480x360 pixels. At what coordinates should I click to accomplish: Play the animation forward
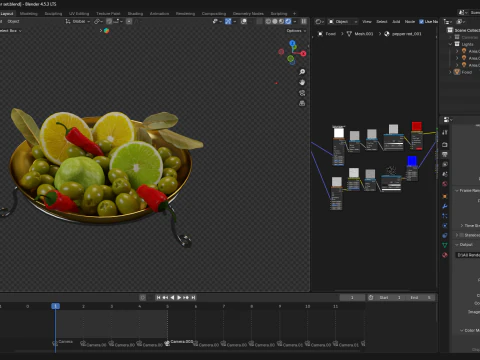[x=179, y=297]
